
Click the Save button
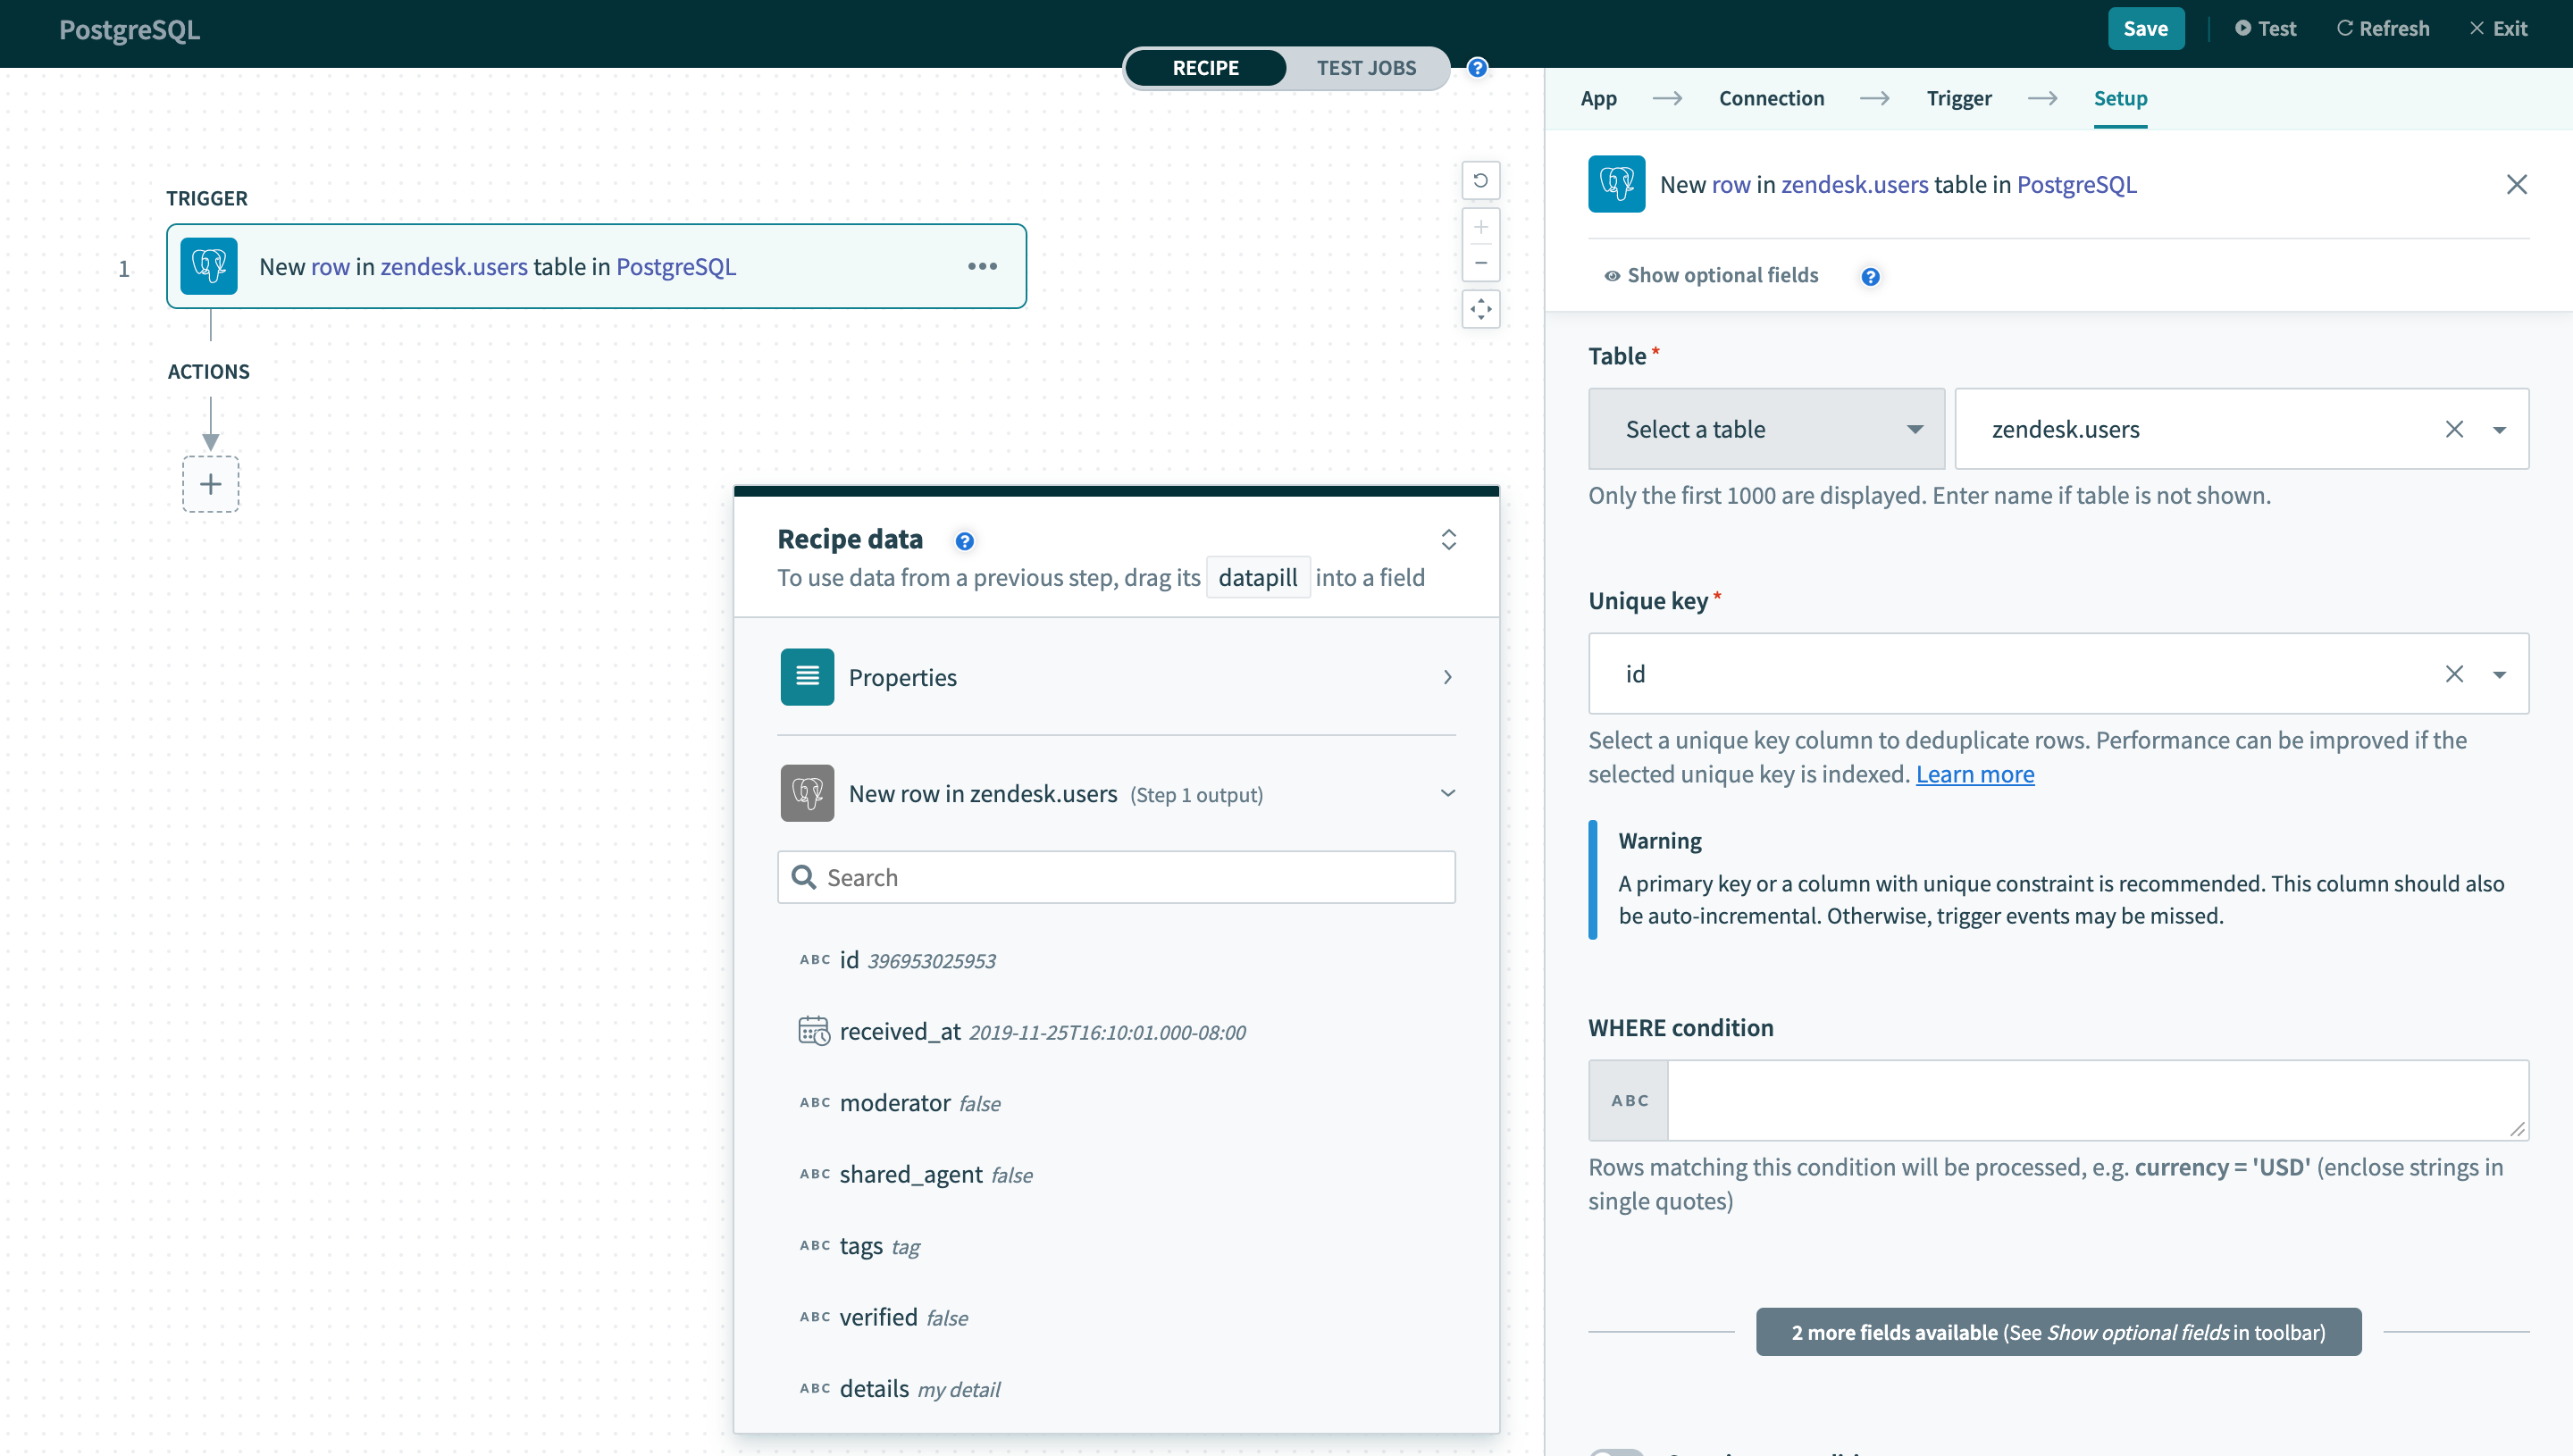[x=2143, y=30]
